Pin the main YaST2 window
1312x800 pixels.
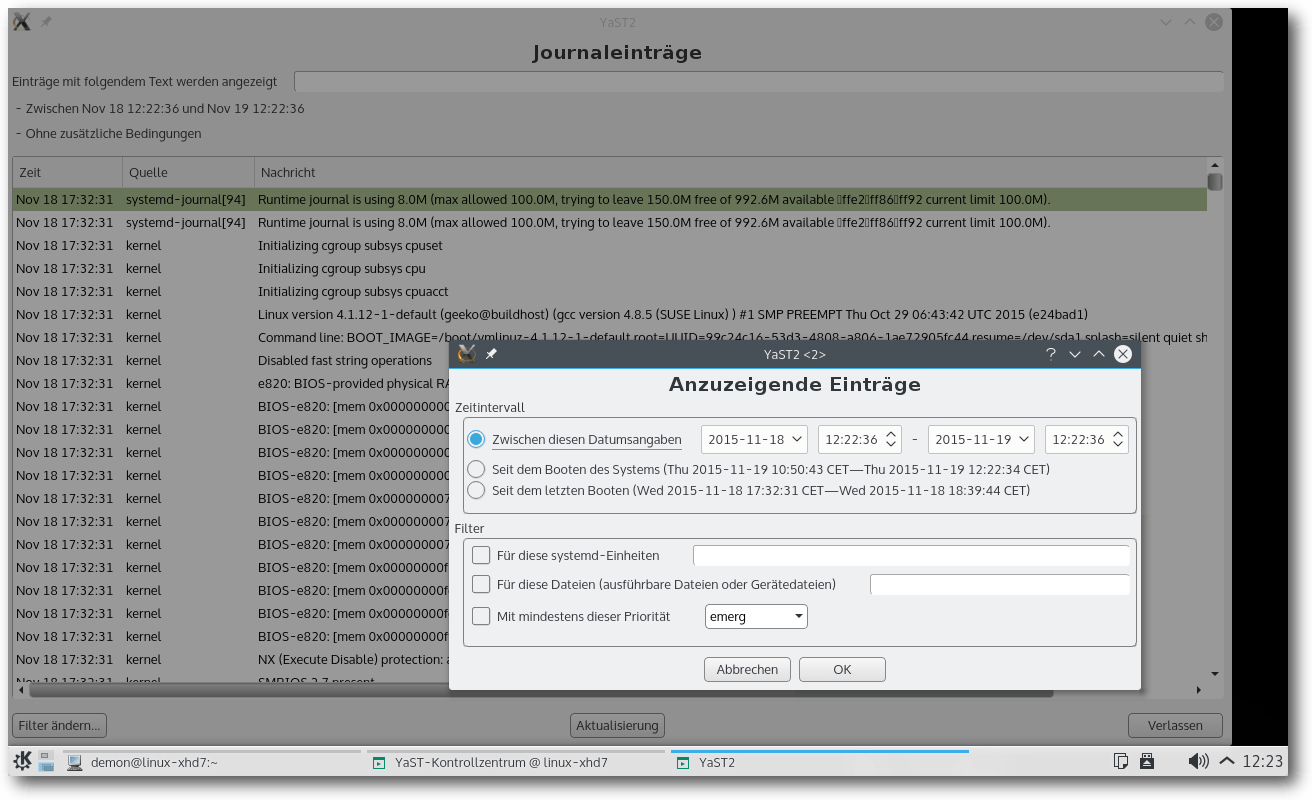pos(46,22)
